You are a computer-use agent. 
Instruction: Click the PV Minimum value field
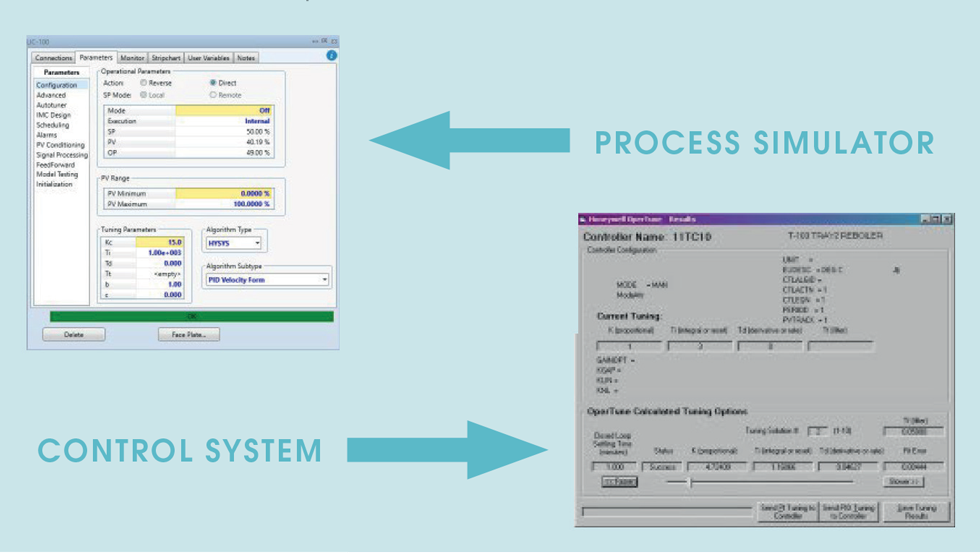point(223,193)
